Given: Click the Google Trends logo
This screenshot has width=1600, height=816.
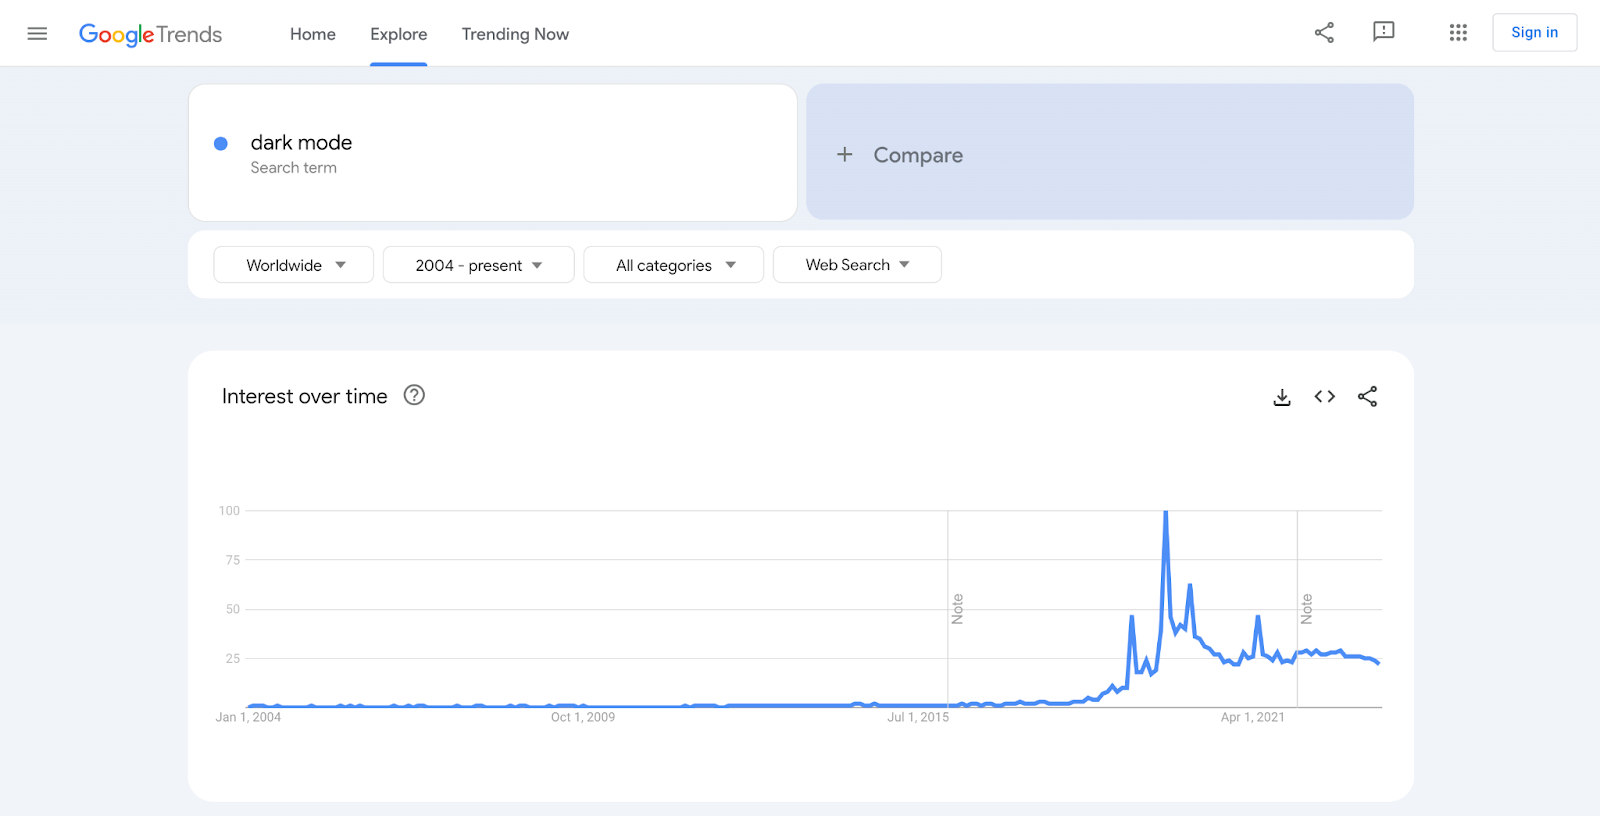Looking at the screenshot, I should click(151, 34).
